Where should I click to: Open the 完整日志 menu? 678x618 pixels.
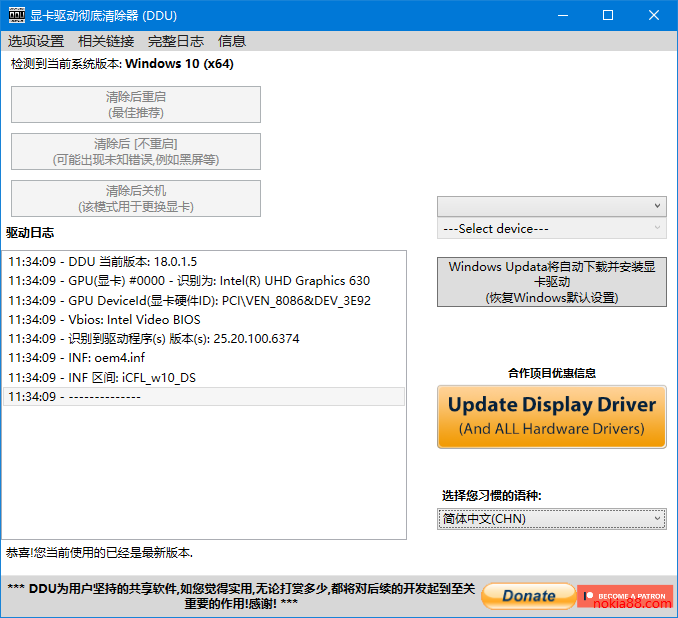(x=176, y=41)
